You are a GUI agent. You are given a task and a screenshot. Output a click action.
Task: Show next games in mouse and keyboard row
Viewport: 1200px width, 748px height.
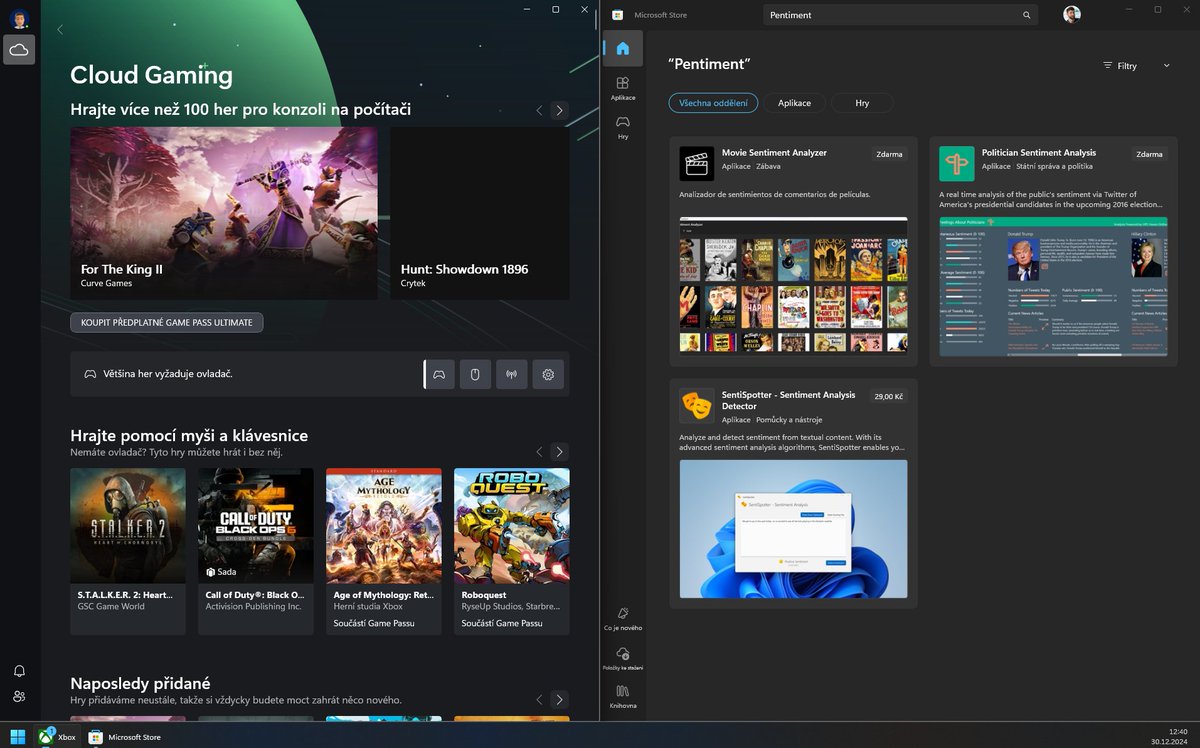pyautogui.click(x=560, y=451)
